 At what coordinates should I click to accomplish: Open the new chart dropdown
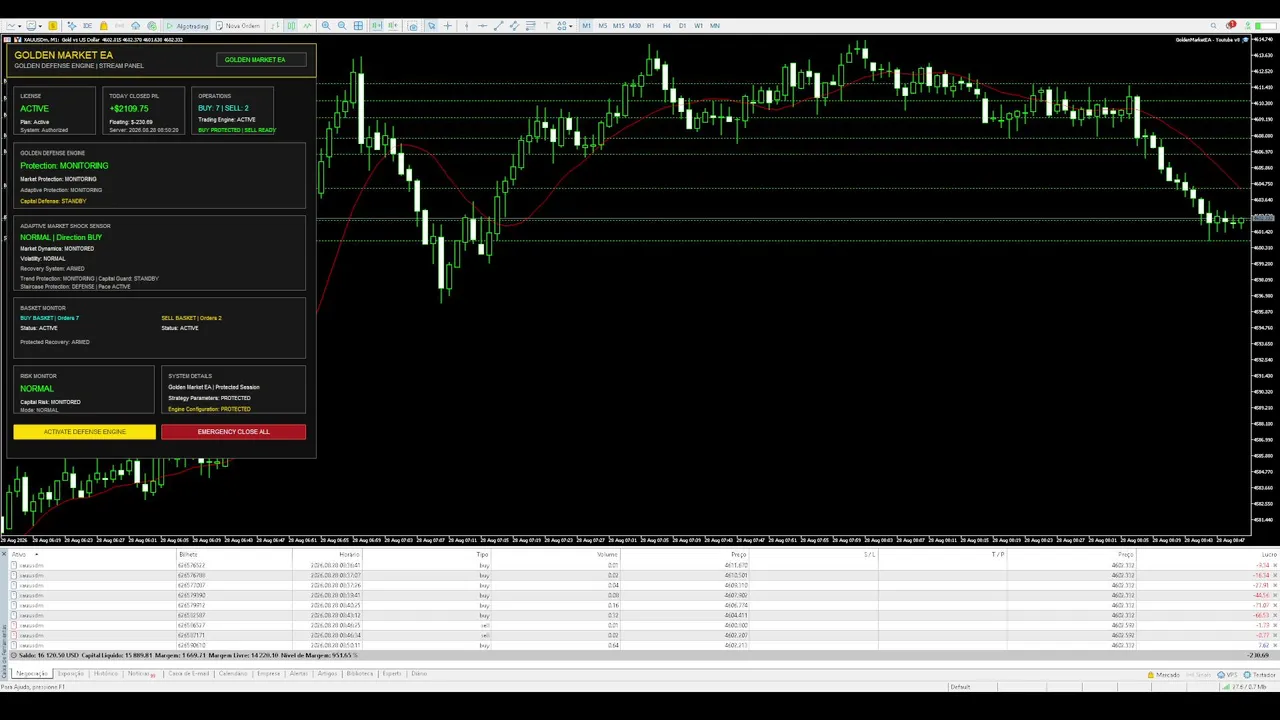20,26
